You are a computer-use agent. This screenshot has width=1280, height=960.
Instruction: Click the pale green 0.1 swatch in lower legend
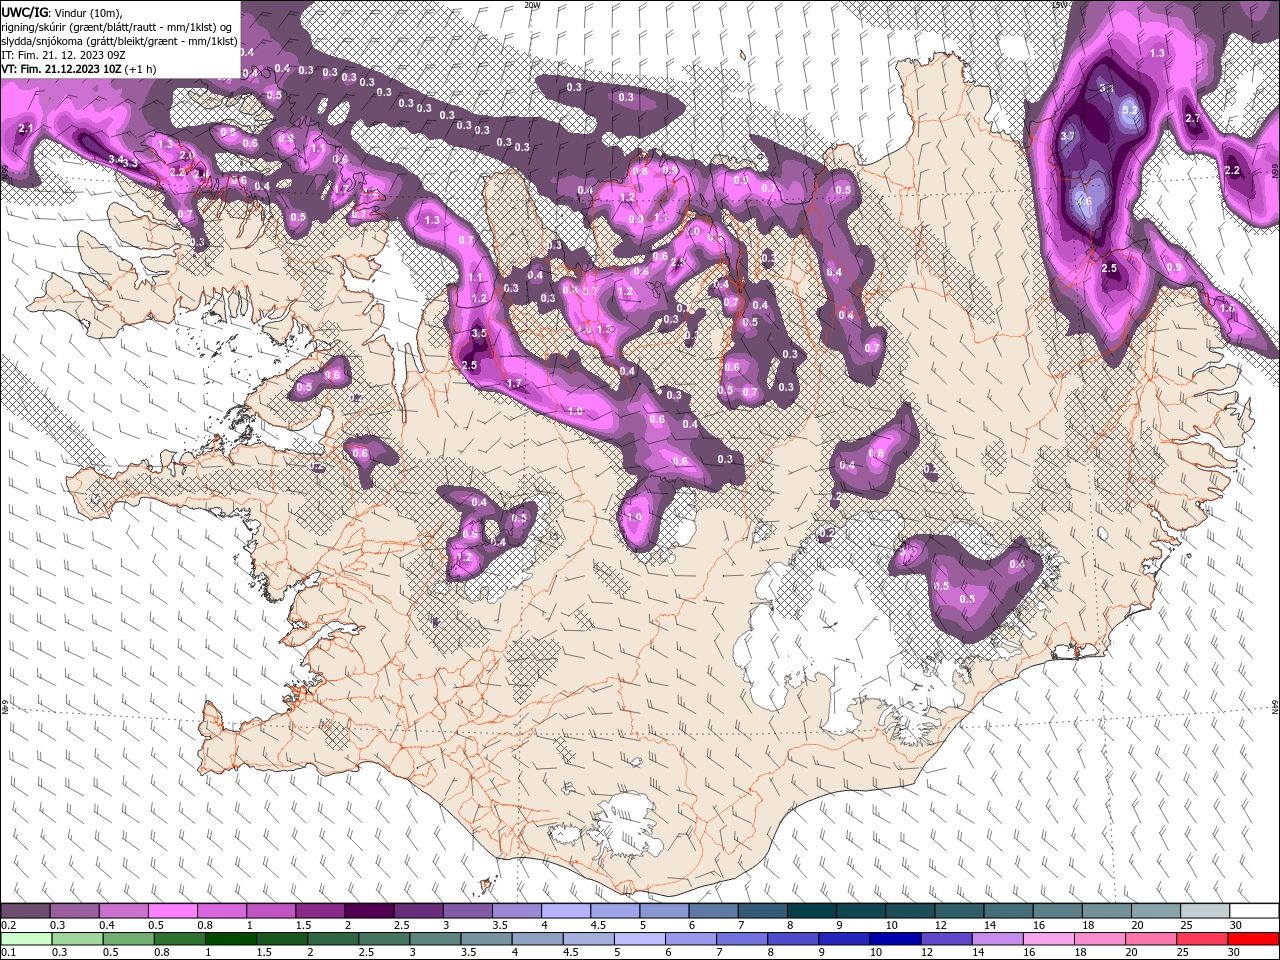coord(27,939)
